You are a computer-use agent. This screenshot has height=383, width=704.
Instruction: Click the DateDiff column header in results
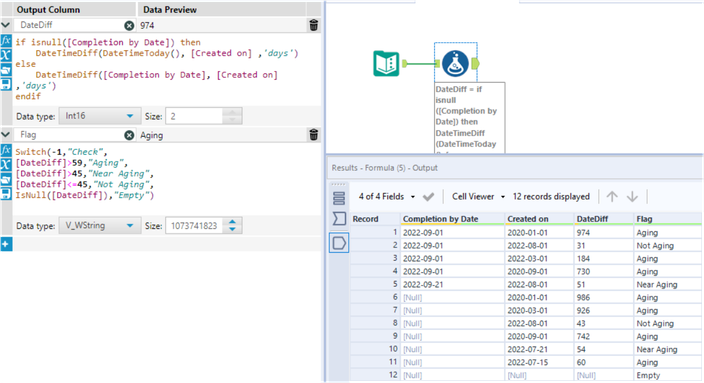pos(603,219)
